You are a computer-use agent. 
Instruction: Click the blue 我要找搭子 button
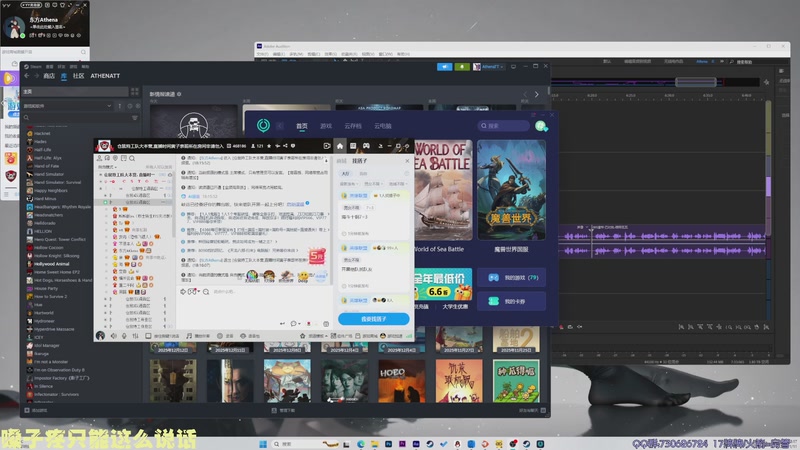[x=373, y=319]
